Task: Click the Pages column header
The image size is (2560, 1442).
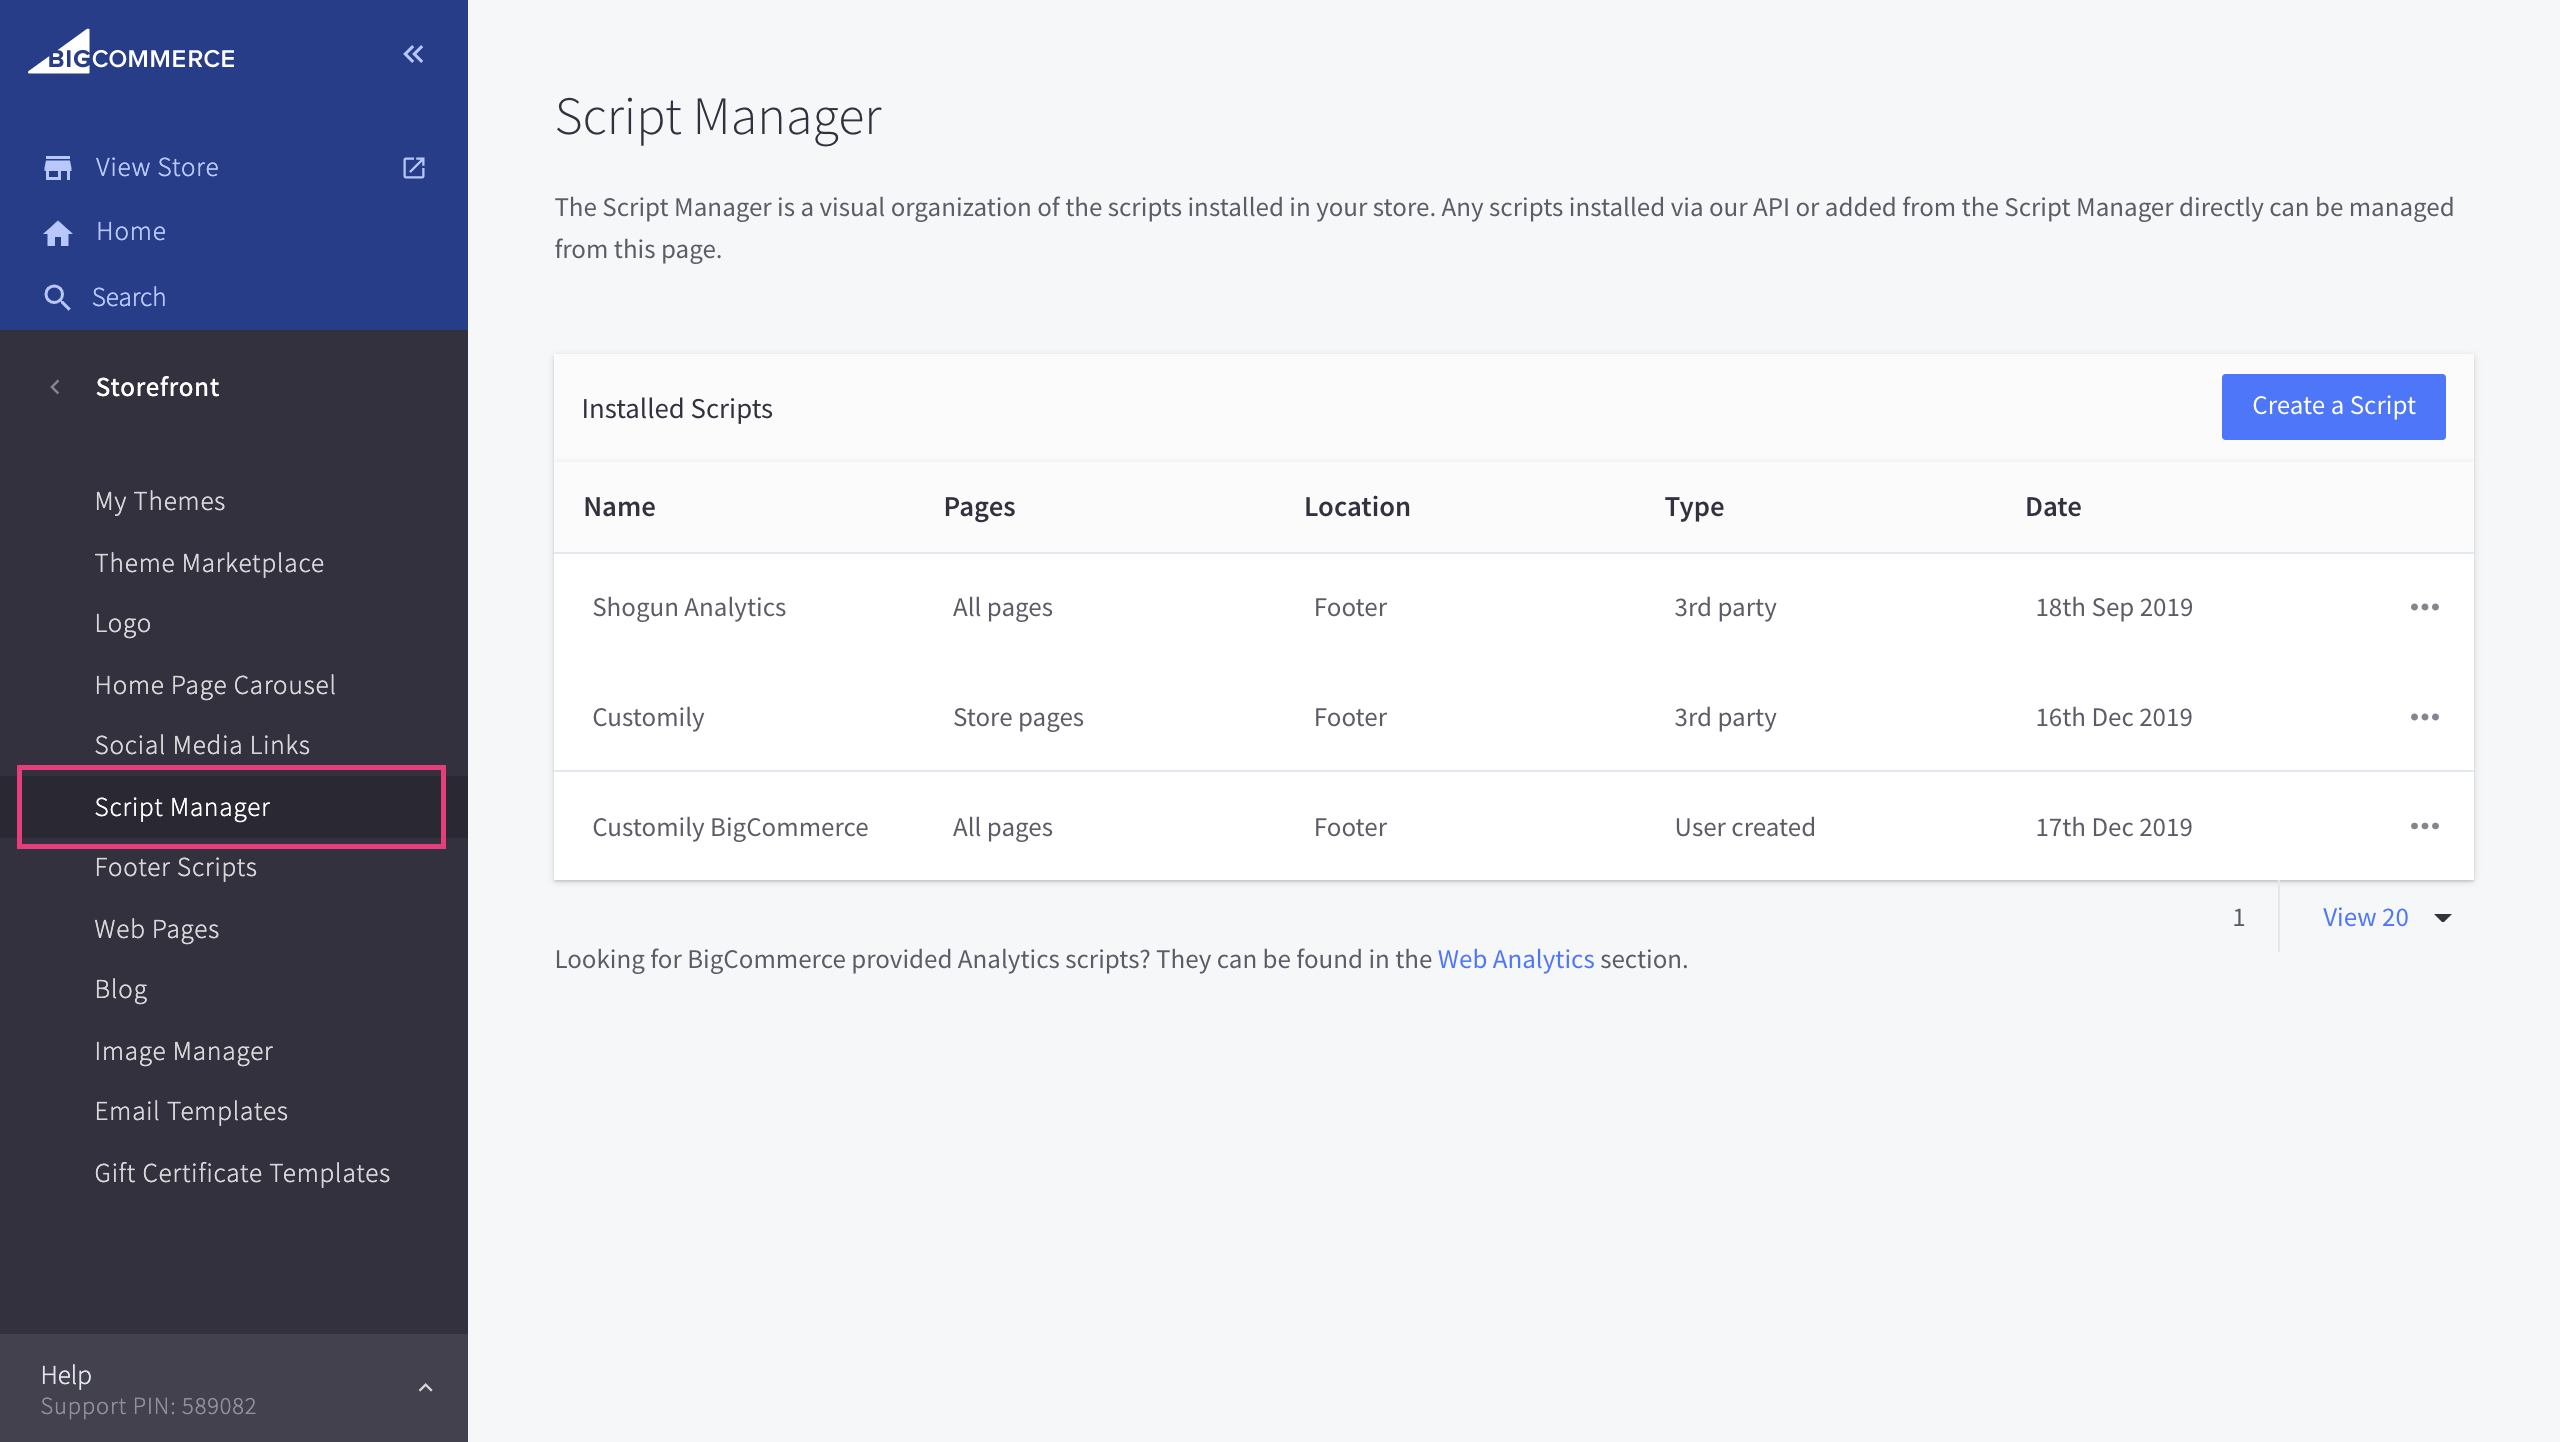Action: coord(979,507)
